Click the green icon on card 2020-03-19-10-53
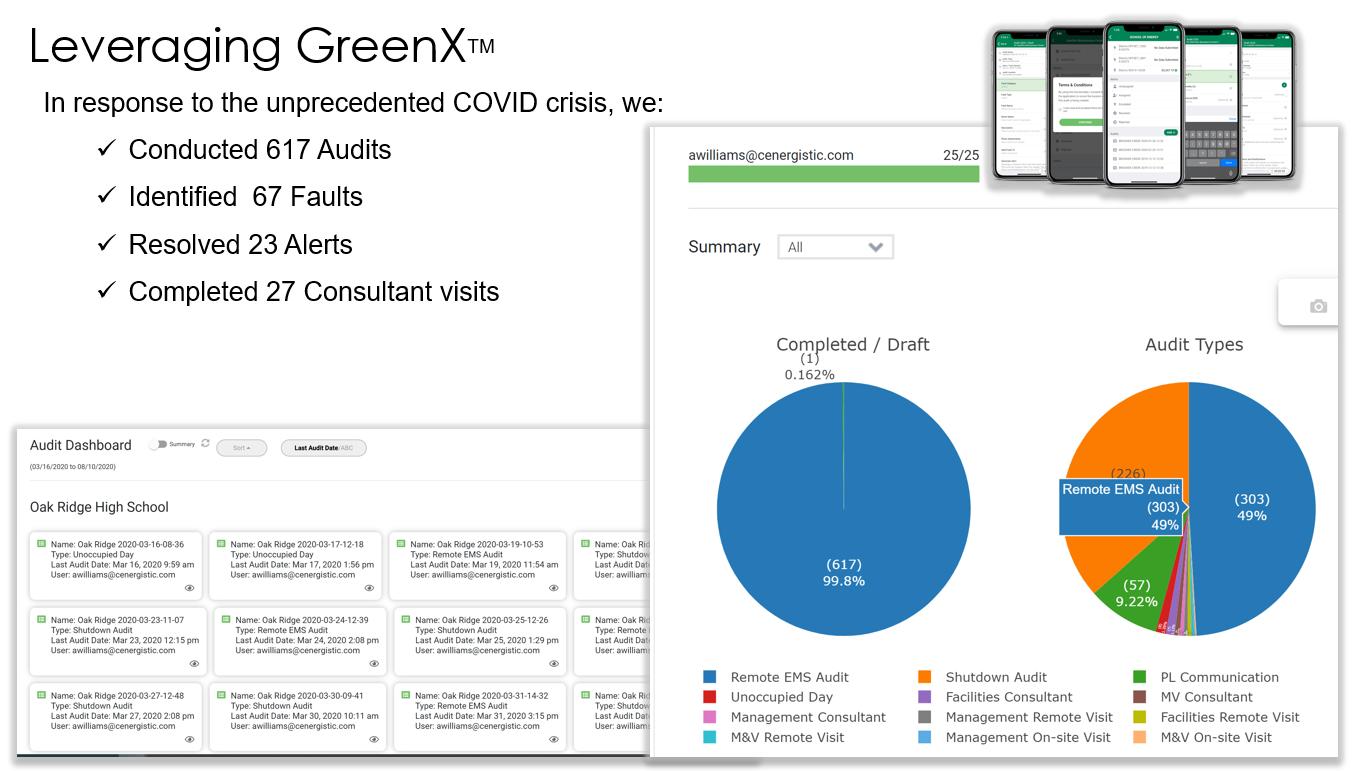Screen dimensions: 1353x771 pos(401,544)
